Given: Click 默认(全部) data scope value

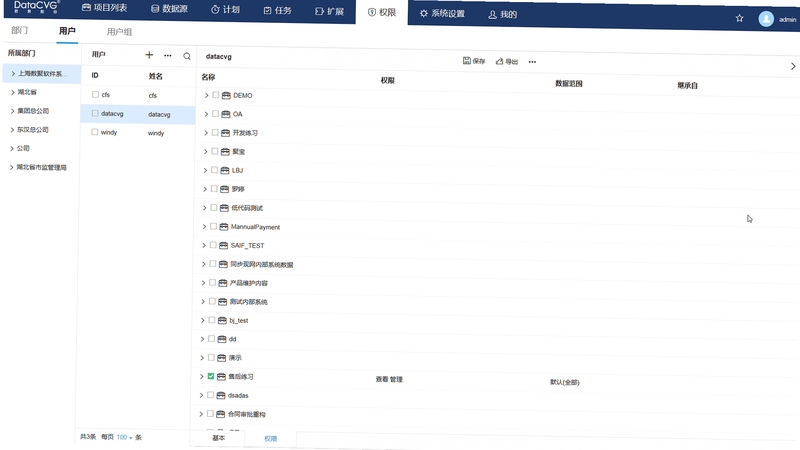Looking at the screenshot, I should coord(564,382).
